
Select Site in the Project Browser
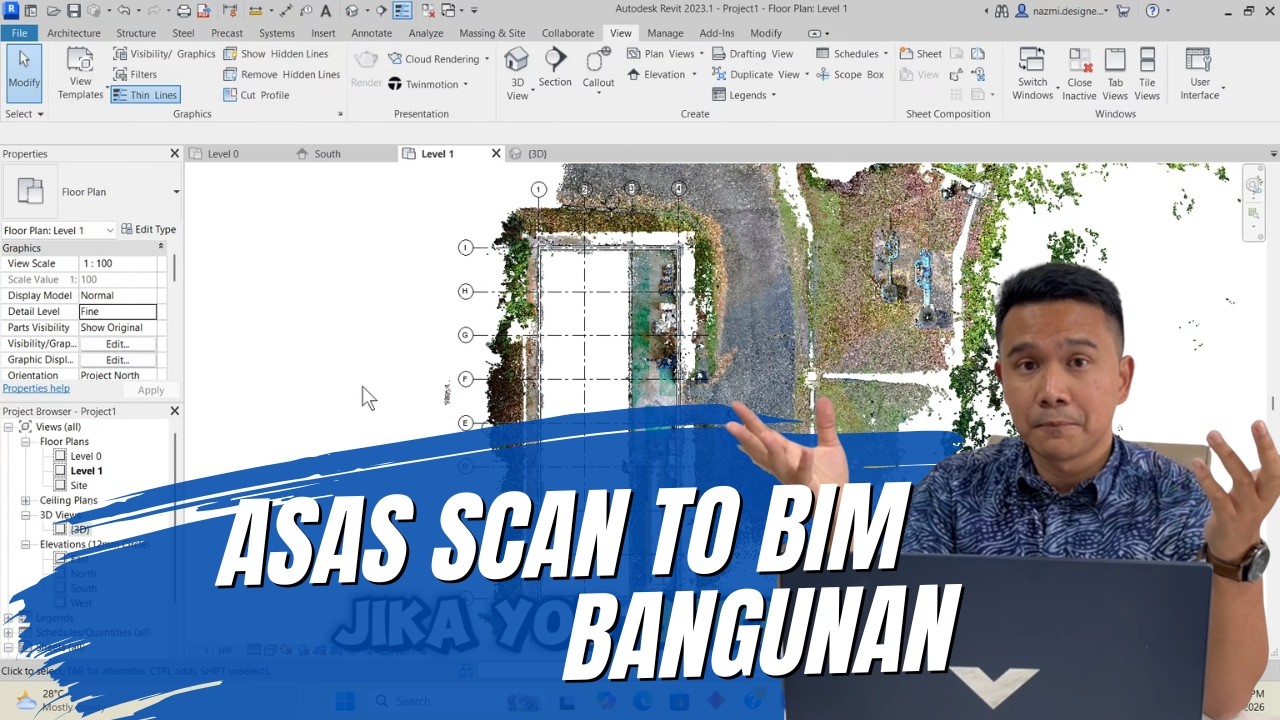tap(78, 486)
